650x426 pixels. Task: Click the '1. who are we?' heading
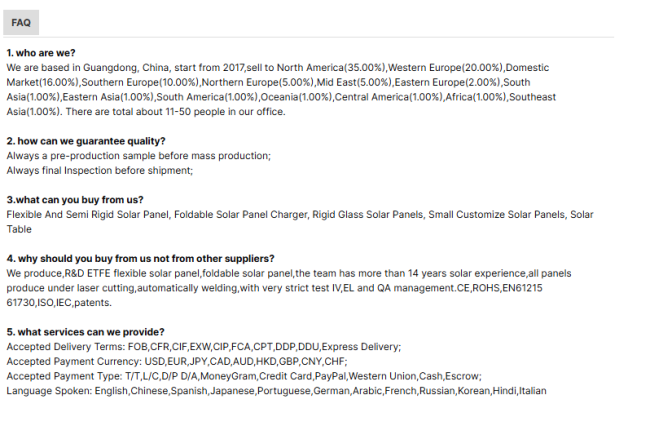pyautogui.click(x=41, y=52)
